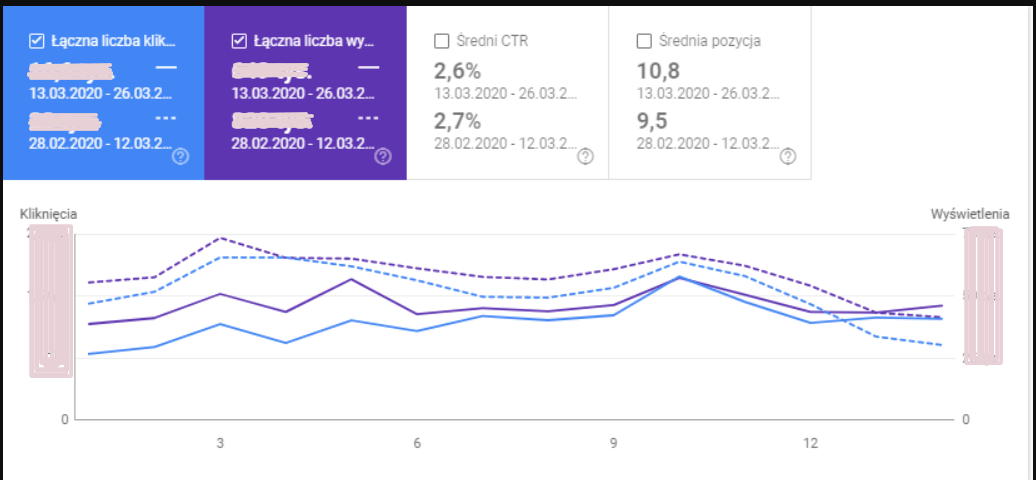Click the 10,8 average position value
This screenshot has height=480, width=1036.
click(658, 71)
